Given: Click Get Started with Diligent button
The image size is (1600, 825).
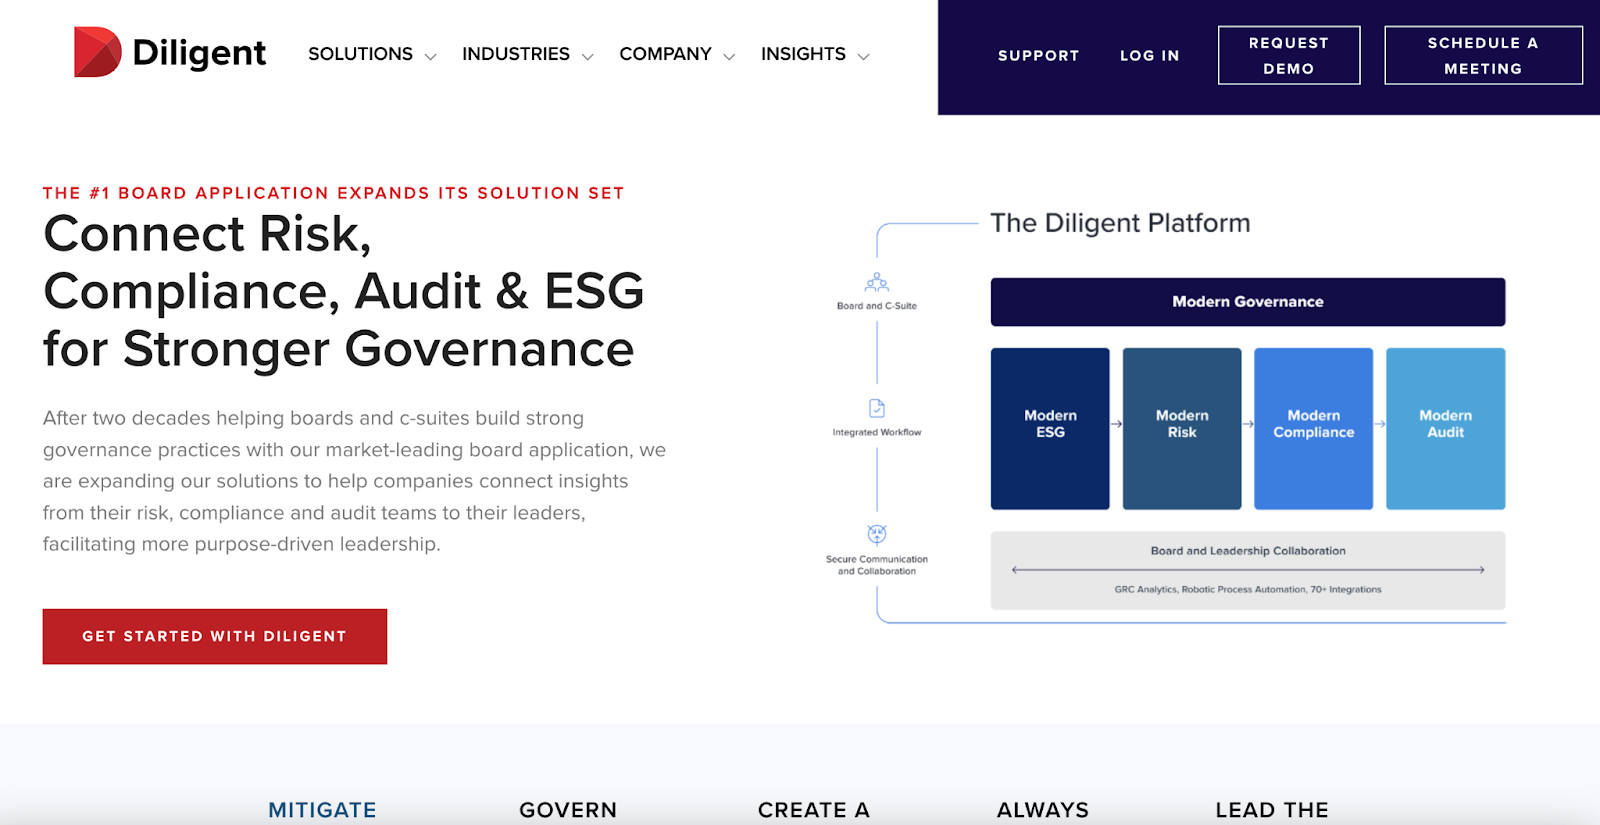Looking at the screenshot, I should point(215,636).
